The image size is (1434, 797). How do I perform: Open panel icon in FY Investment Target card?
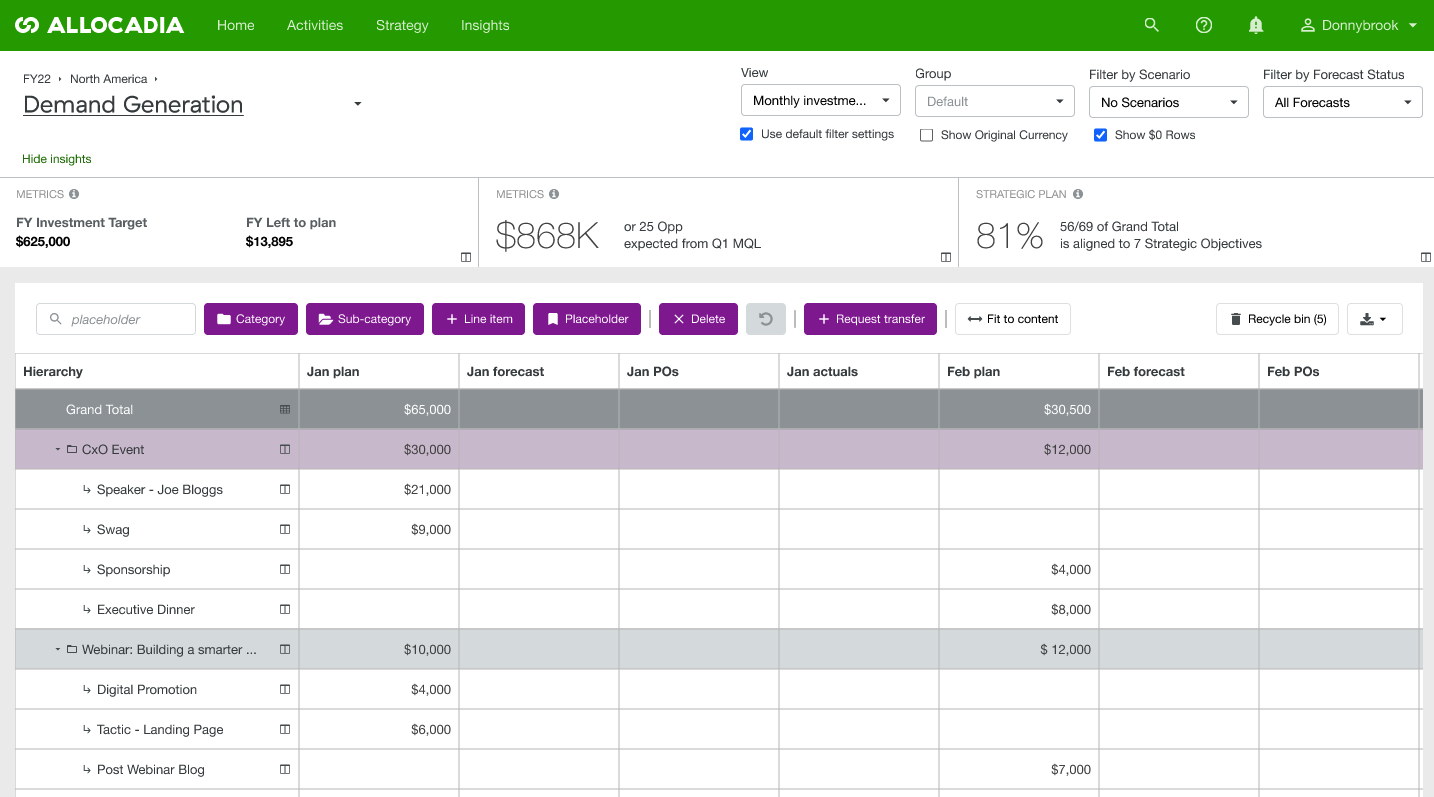[x=466, y=257]
